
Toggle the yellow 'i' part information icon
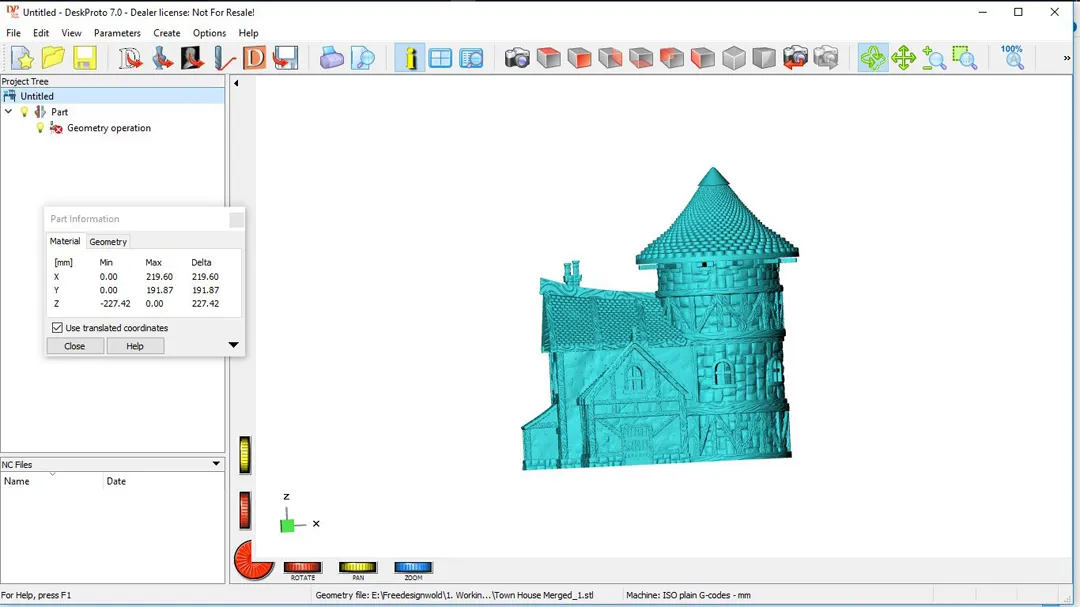[410, 58]
